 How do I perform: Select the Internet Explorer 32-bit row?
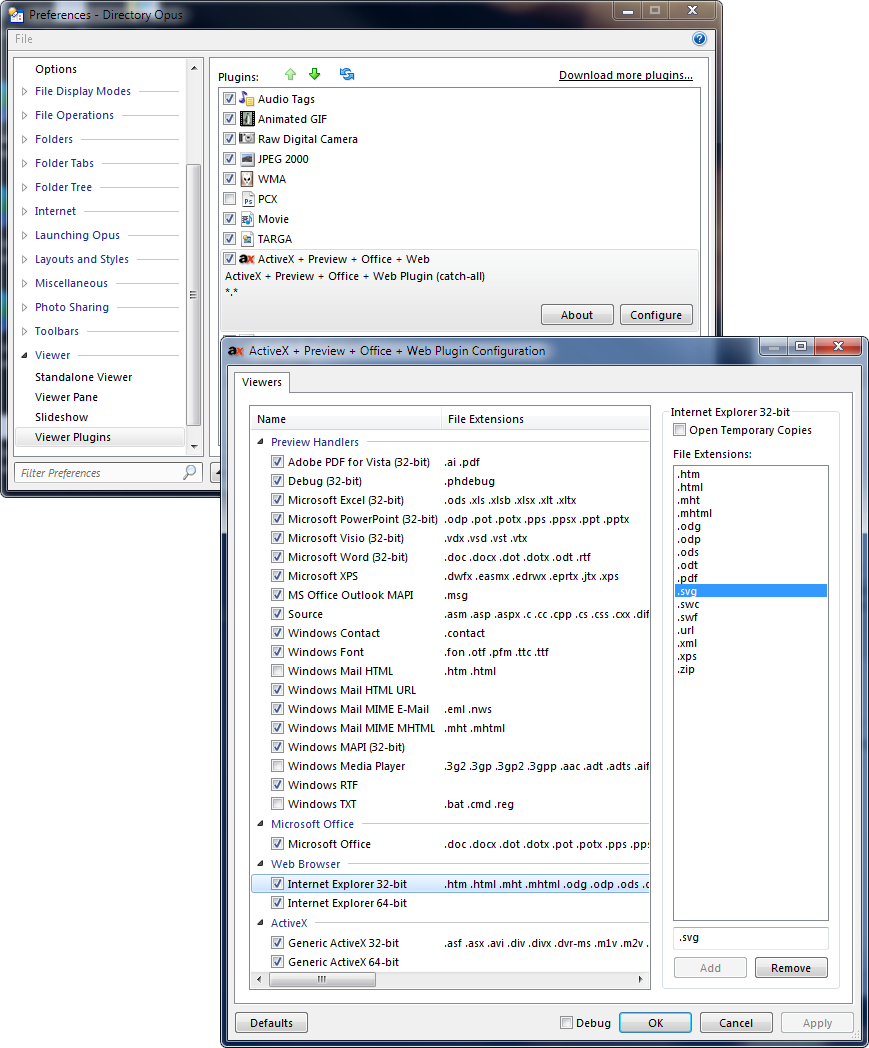click(451, 884)
